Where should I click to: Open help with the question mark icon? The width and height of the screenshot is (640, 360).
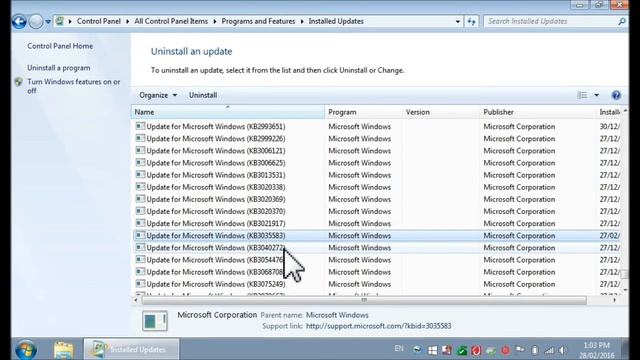pyautogui.click(x=616, y=95)
